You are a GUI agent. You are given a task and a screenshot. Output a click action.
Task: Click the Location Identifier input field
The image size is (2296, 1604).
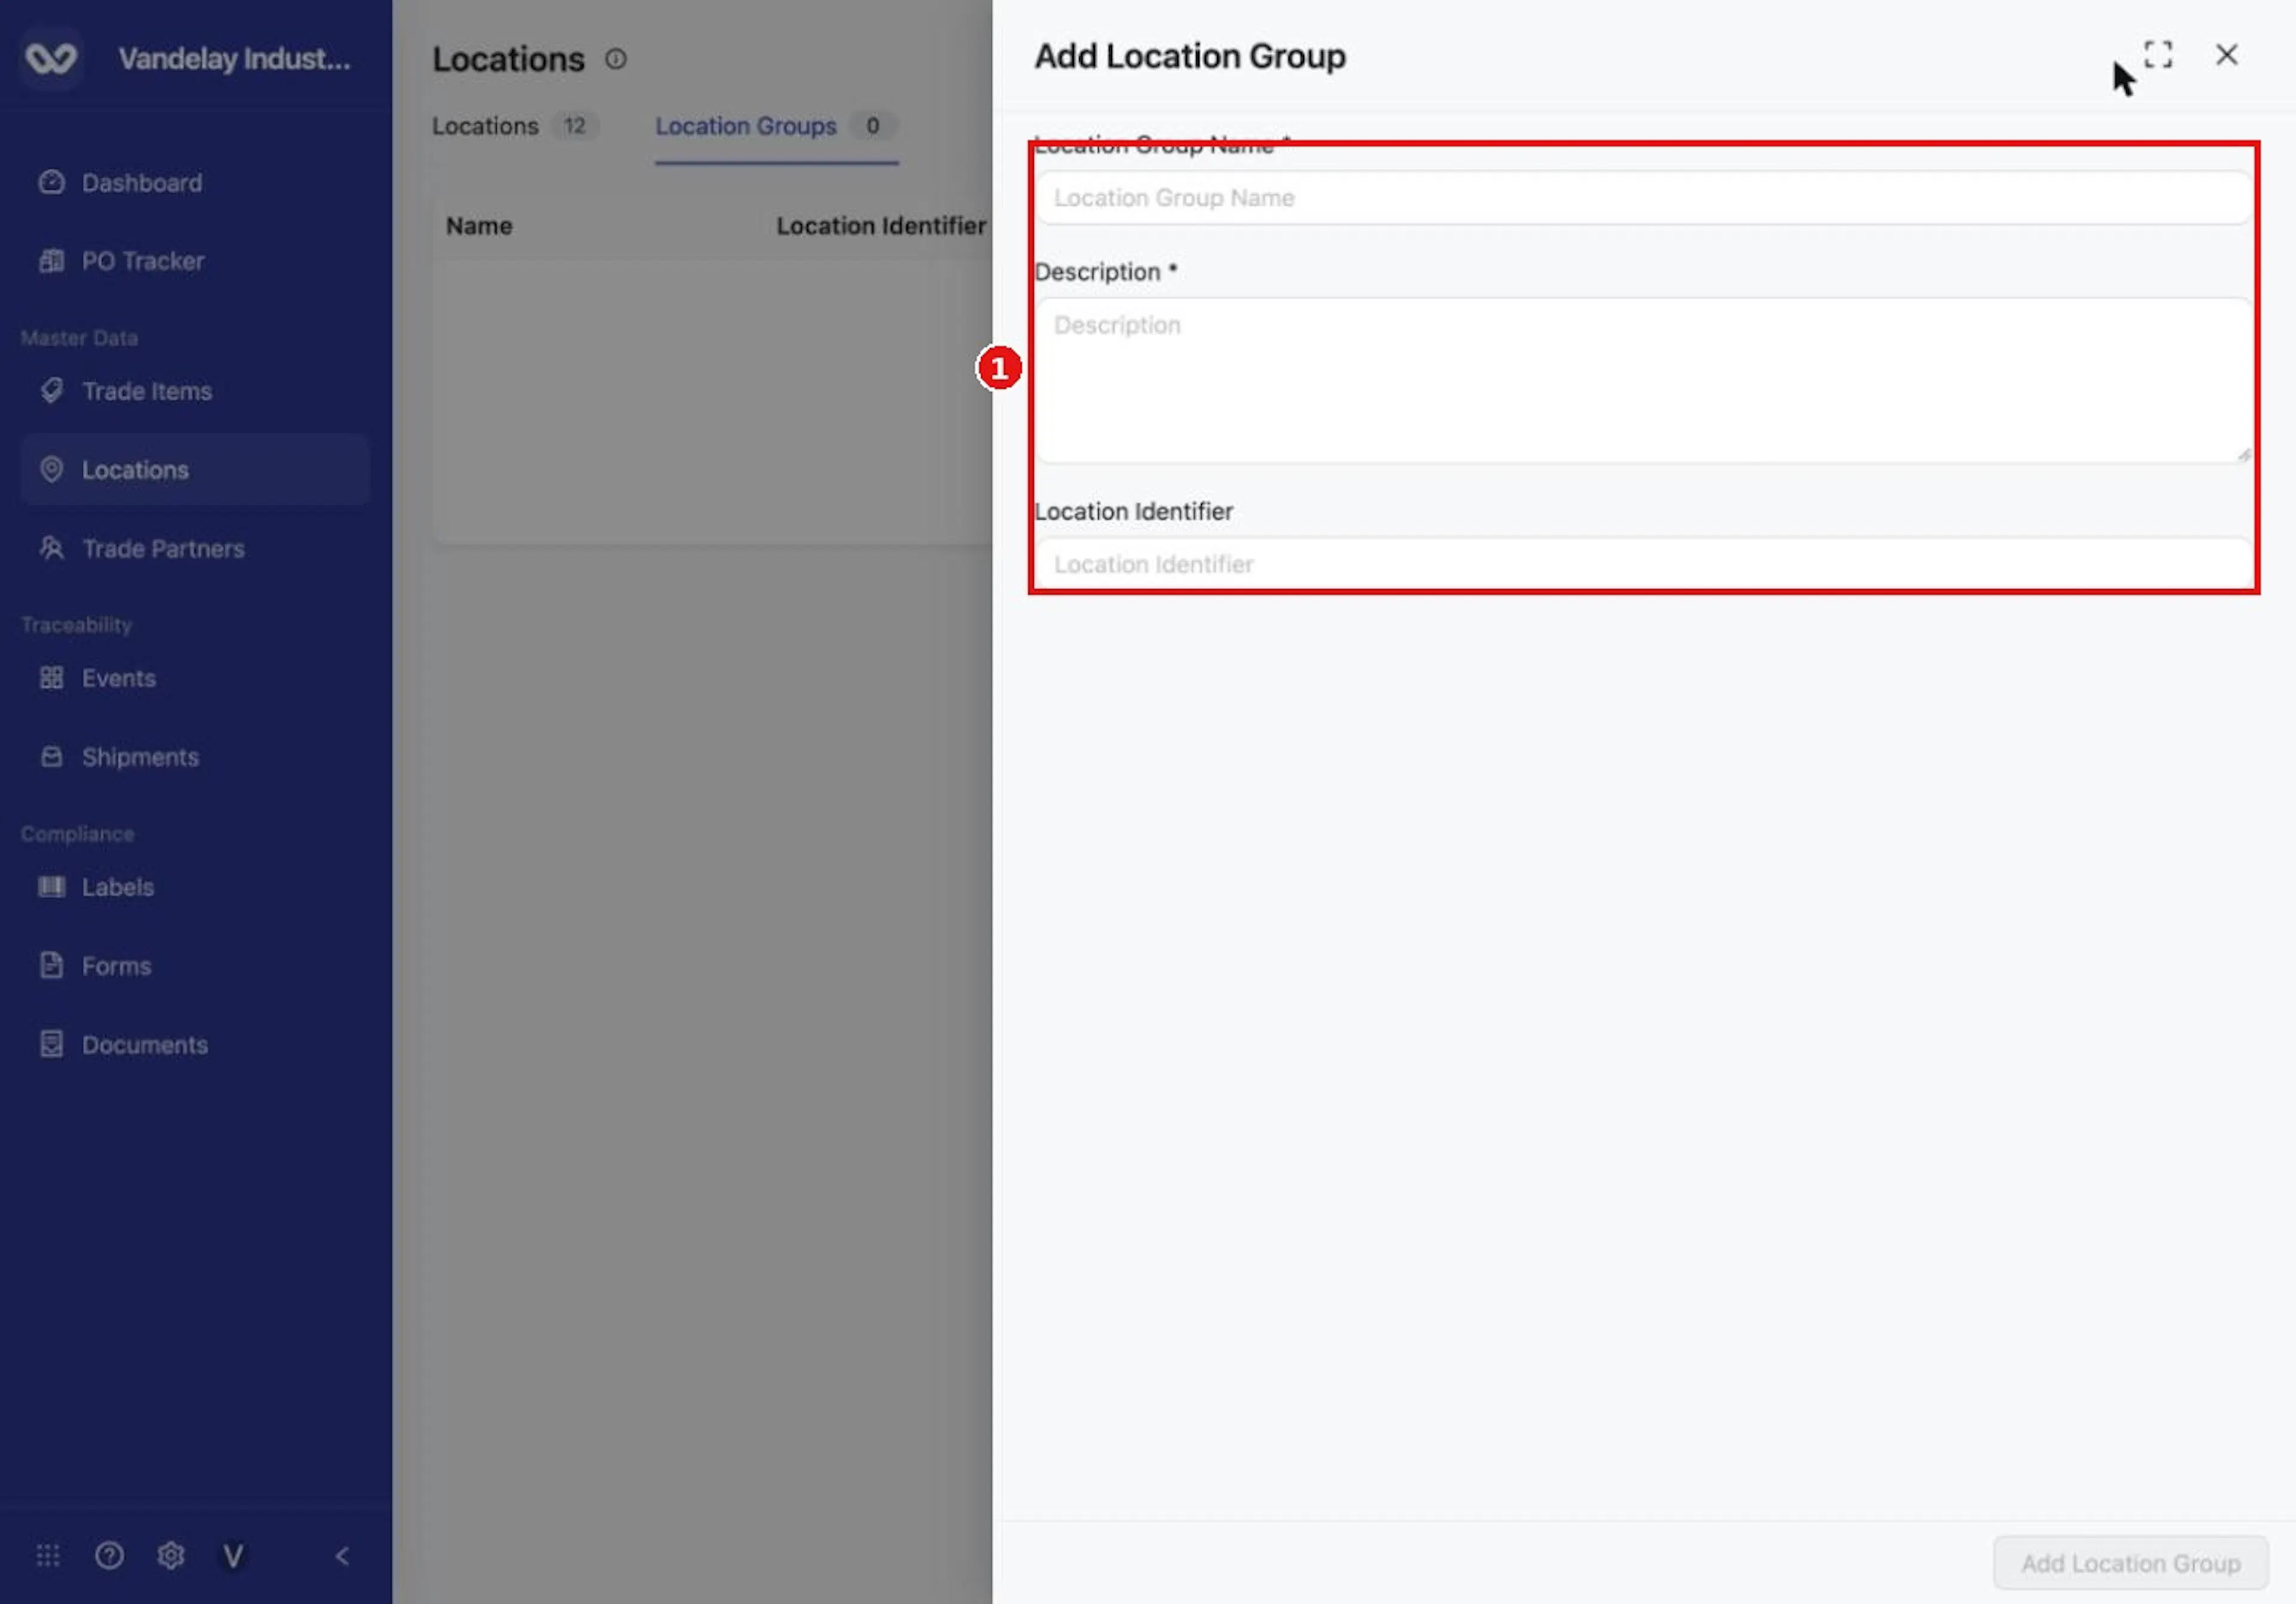[x=1643, y=564]
